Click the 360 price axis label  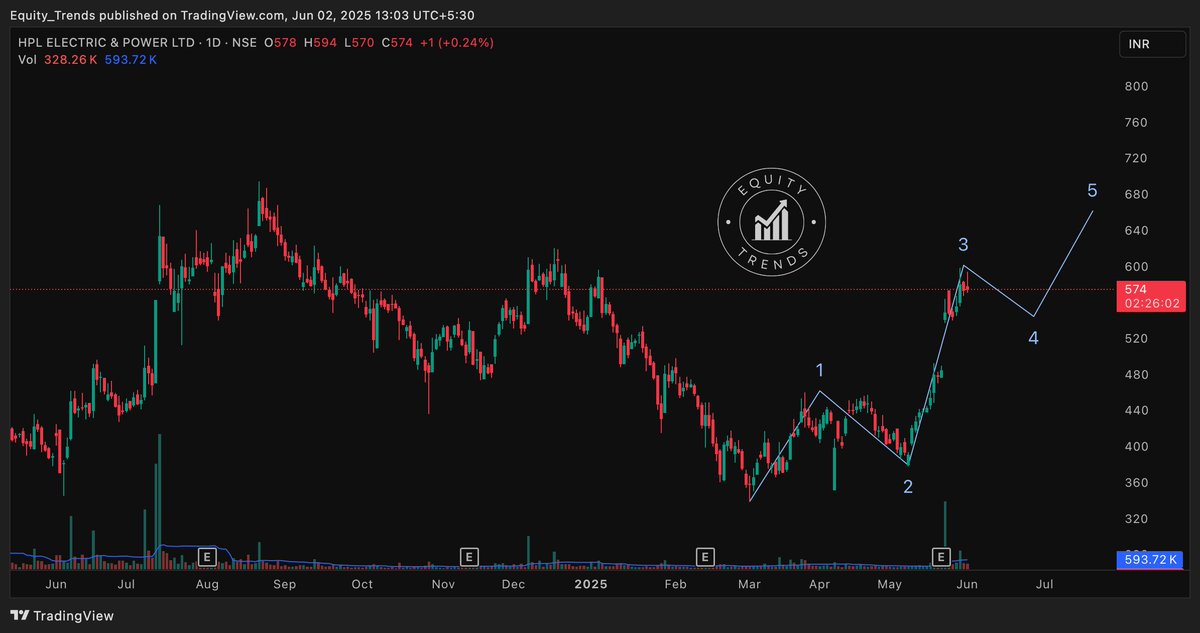[1138, 483]
